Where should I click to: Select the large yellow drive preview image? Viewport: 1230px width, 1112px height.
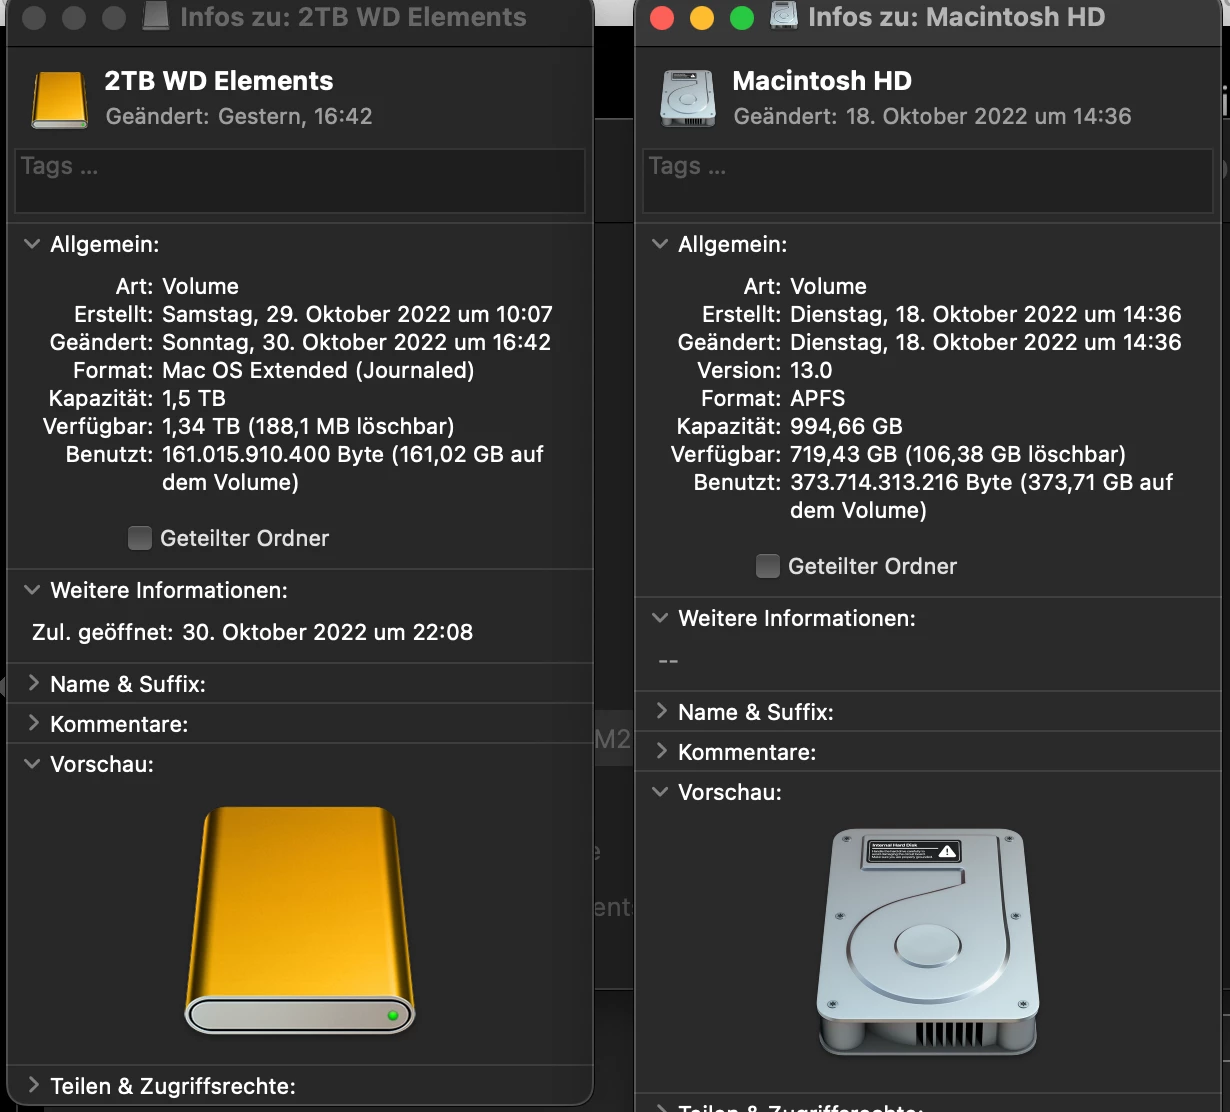click(300, 920)
